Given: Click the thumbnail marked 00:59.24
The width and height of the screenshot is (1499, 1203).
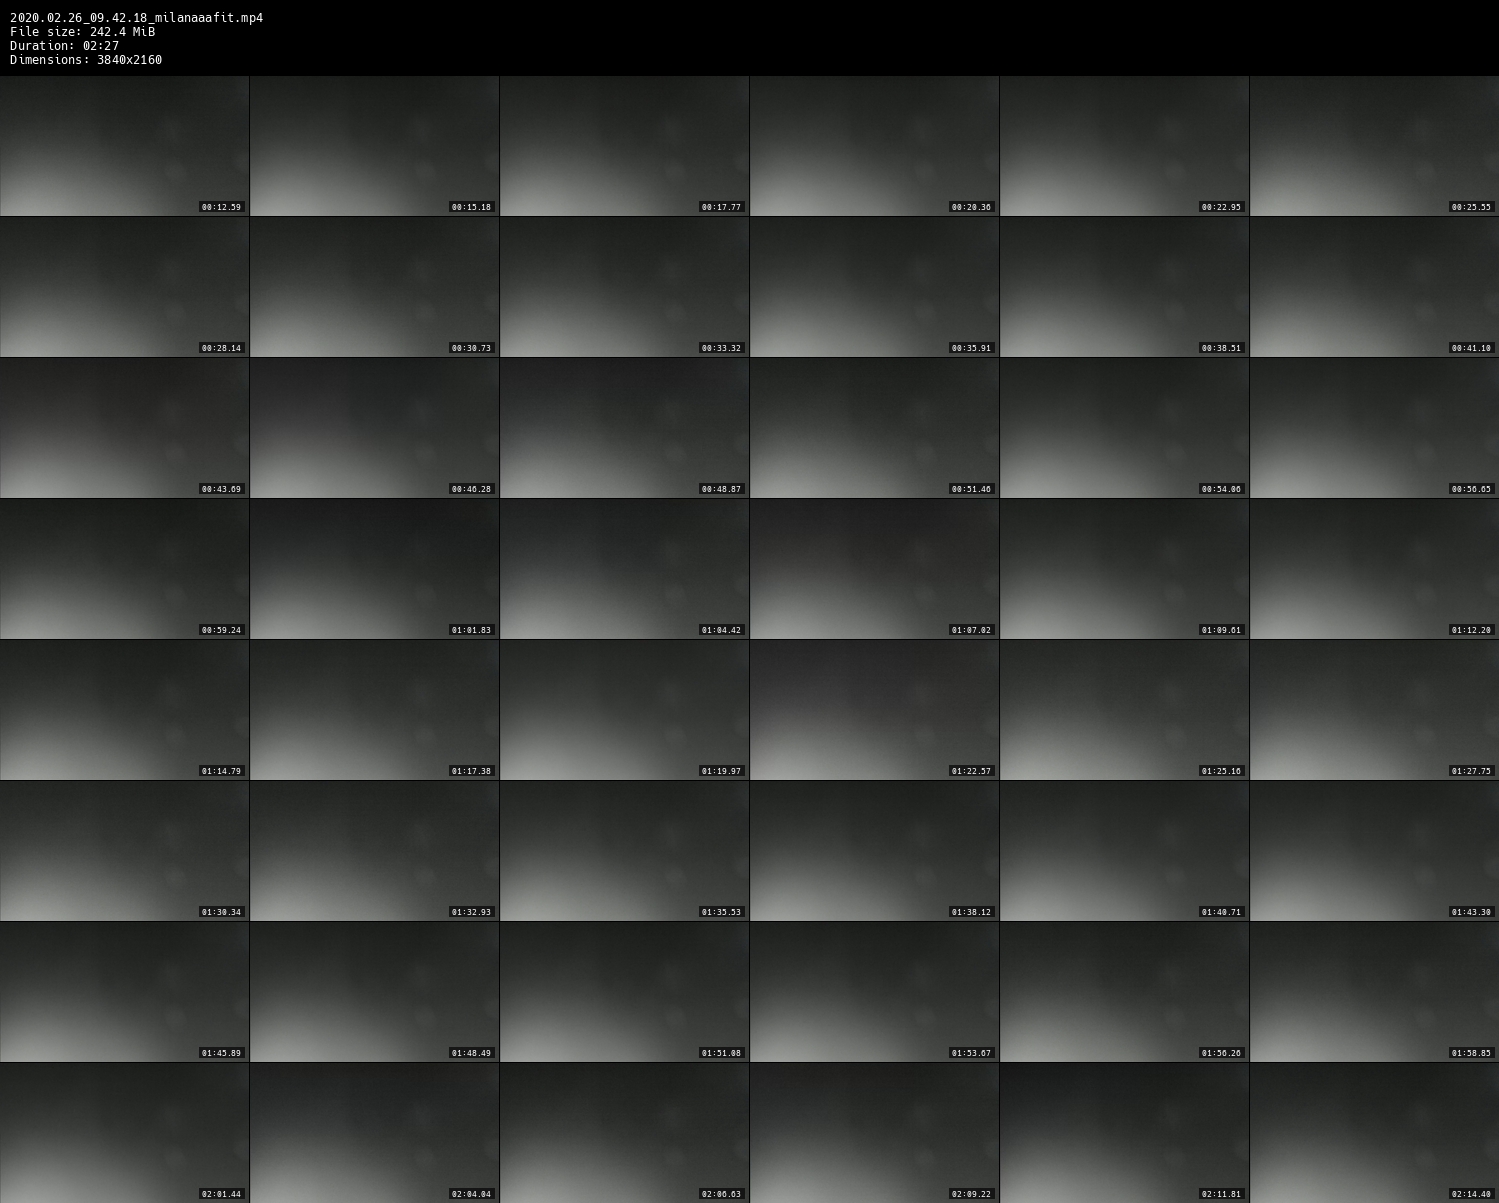Looking at the screenshot, I should 124,569.
